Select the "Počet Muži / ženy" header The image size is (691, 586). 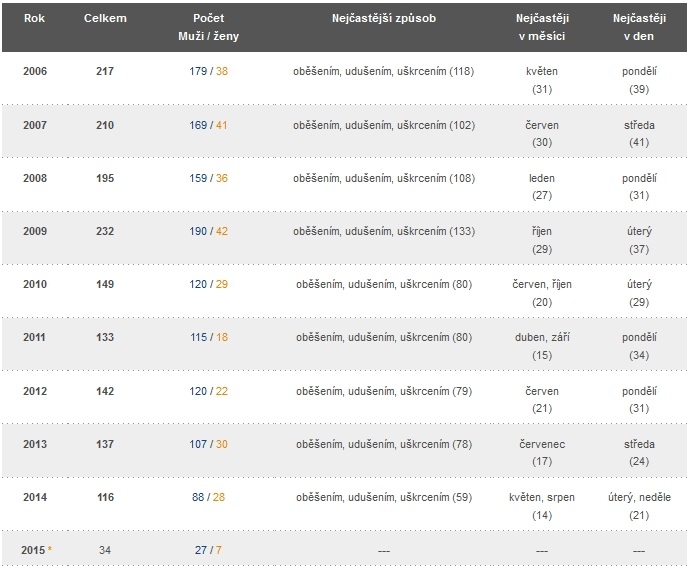(208, 27)
